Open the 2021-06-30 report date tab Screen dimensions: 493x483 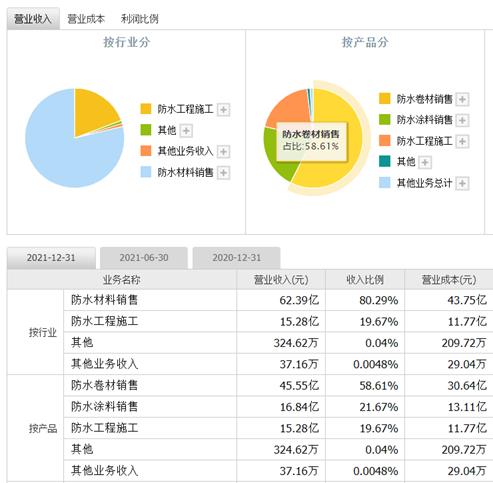point(144,258)
